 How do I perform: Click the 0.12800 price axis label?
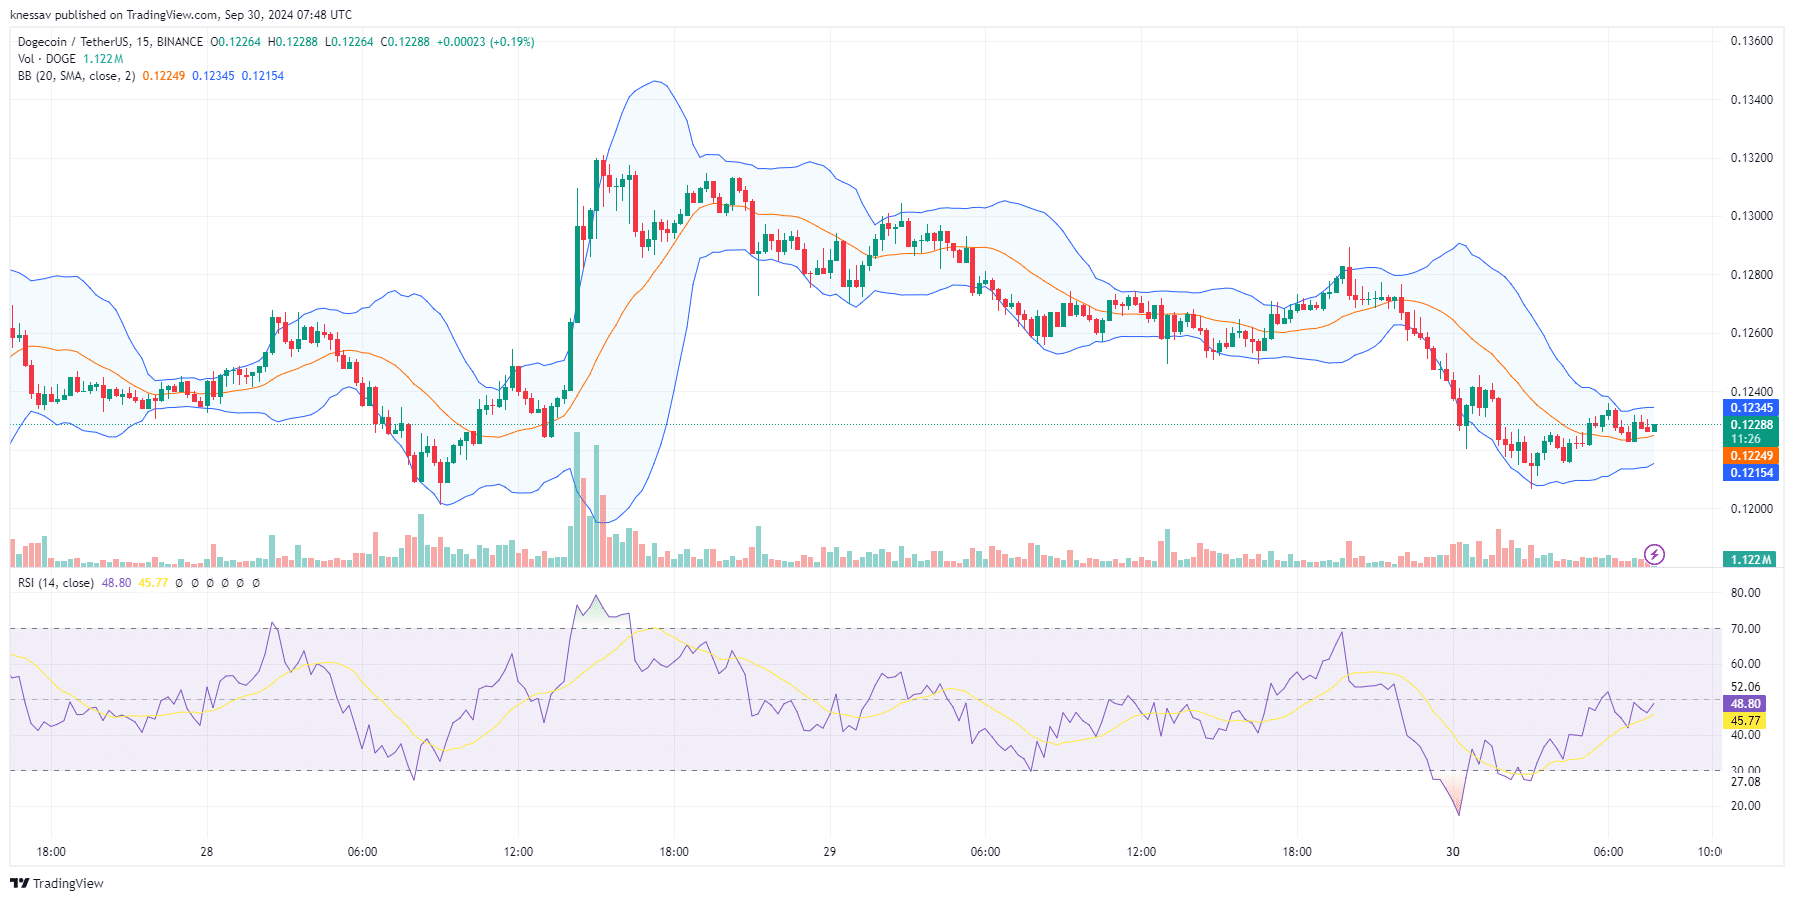click(1752, 275)
